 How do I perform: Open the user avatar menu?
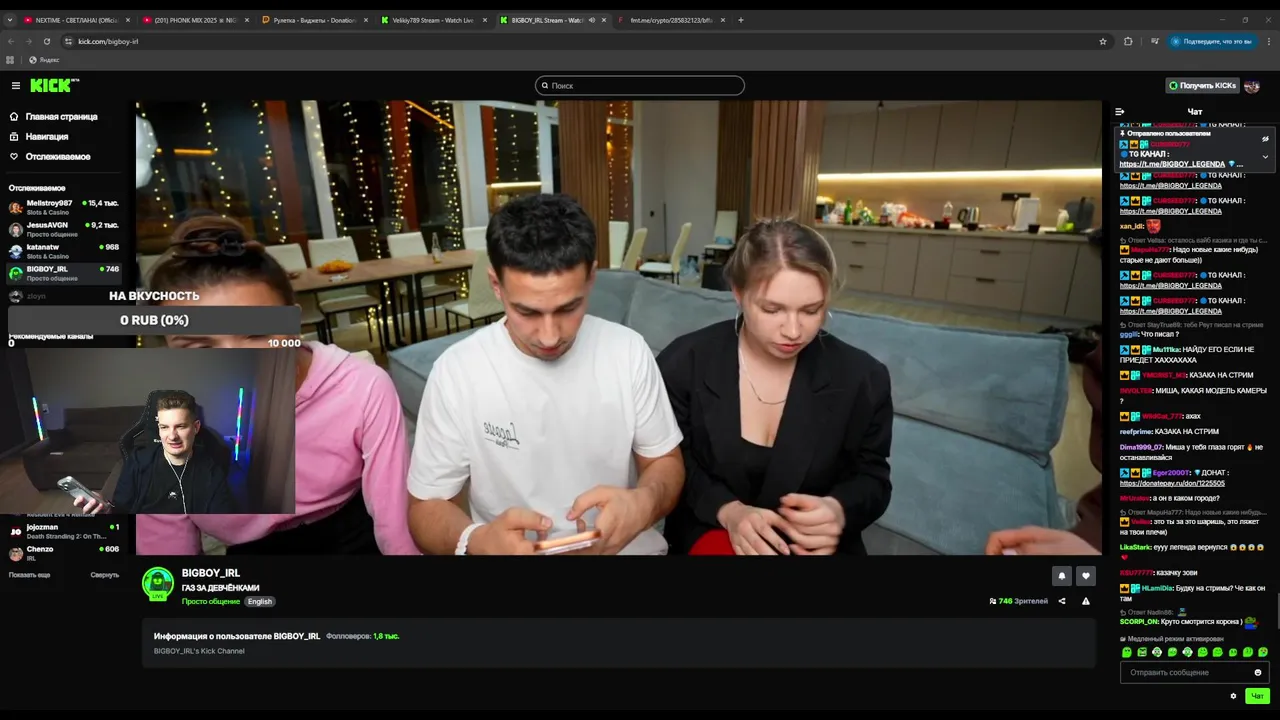(1252, 86)
